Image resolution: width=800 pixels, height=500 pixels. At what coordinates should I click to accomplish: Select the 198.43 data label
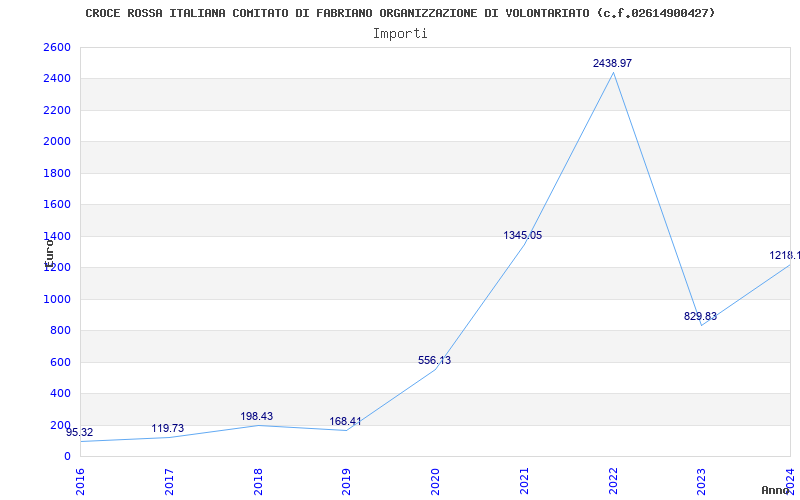pyautogui.click(x=257, y=416)
